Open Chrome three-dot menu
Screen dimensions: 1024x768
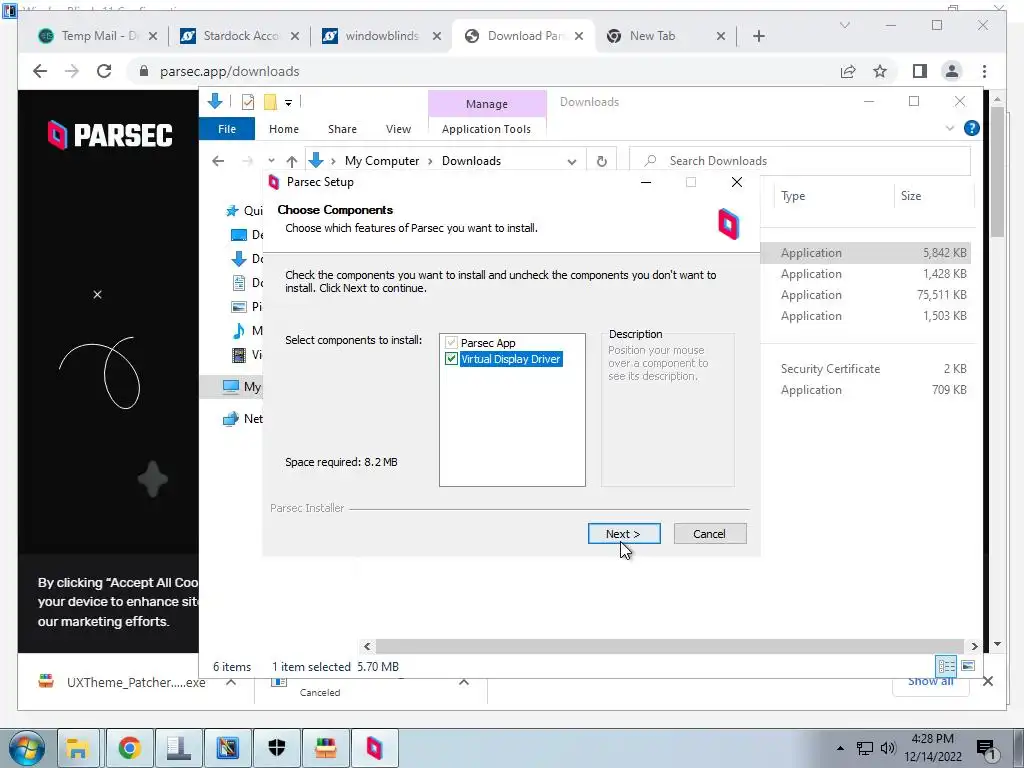984,71
